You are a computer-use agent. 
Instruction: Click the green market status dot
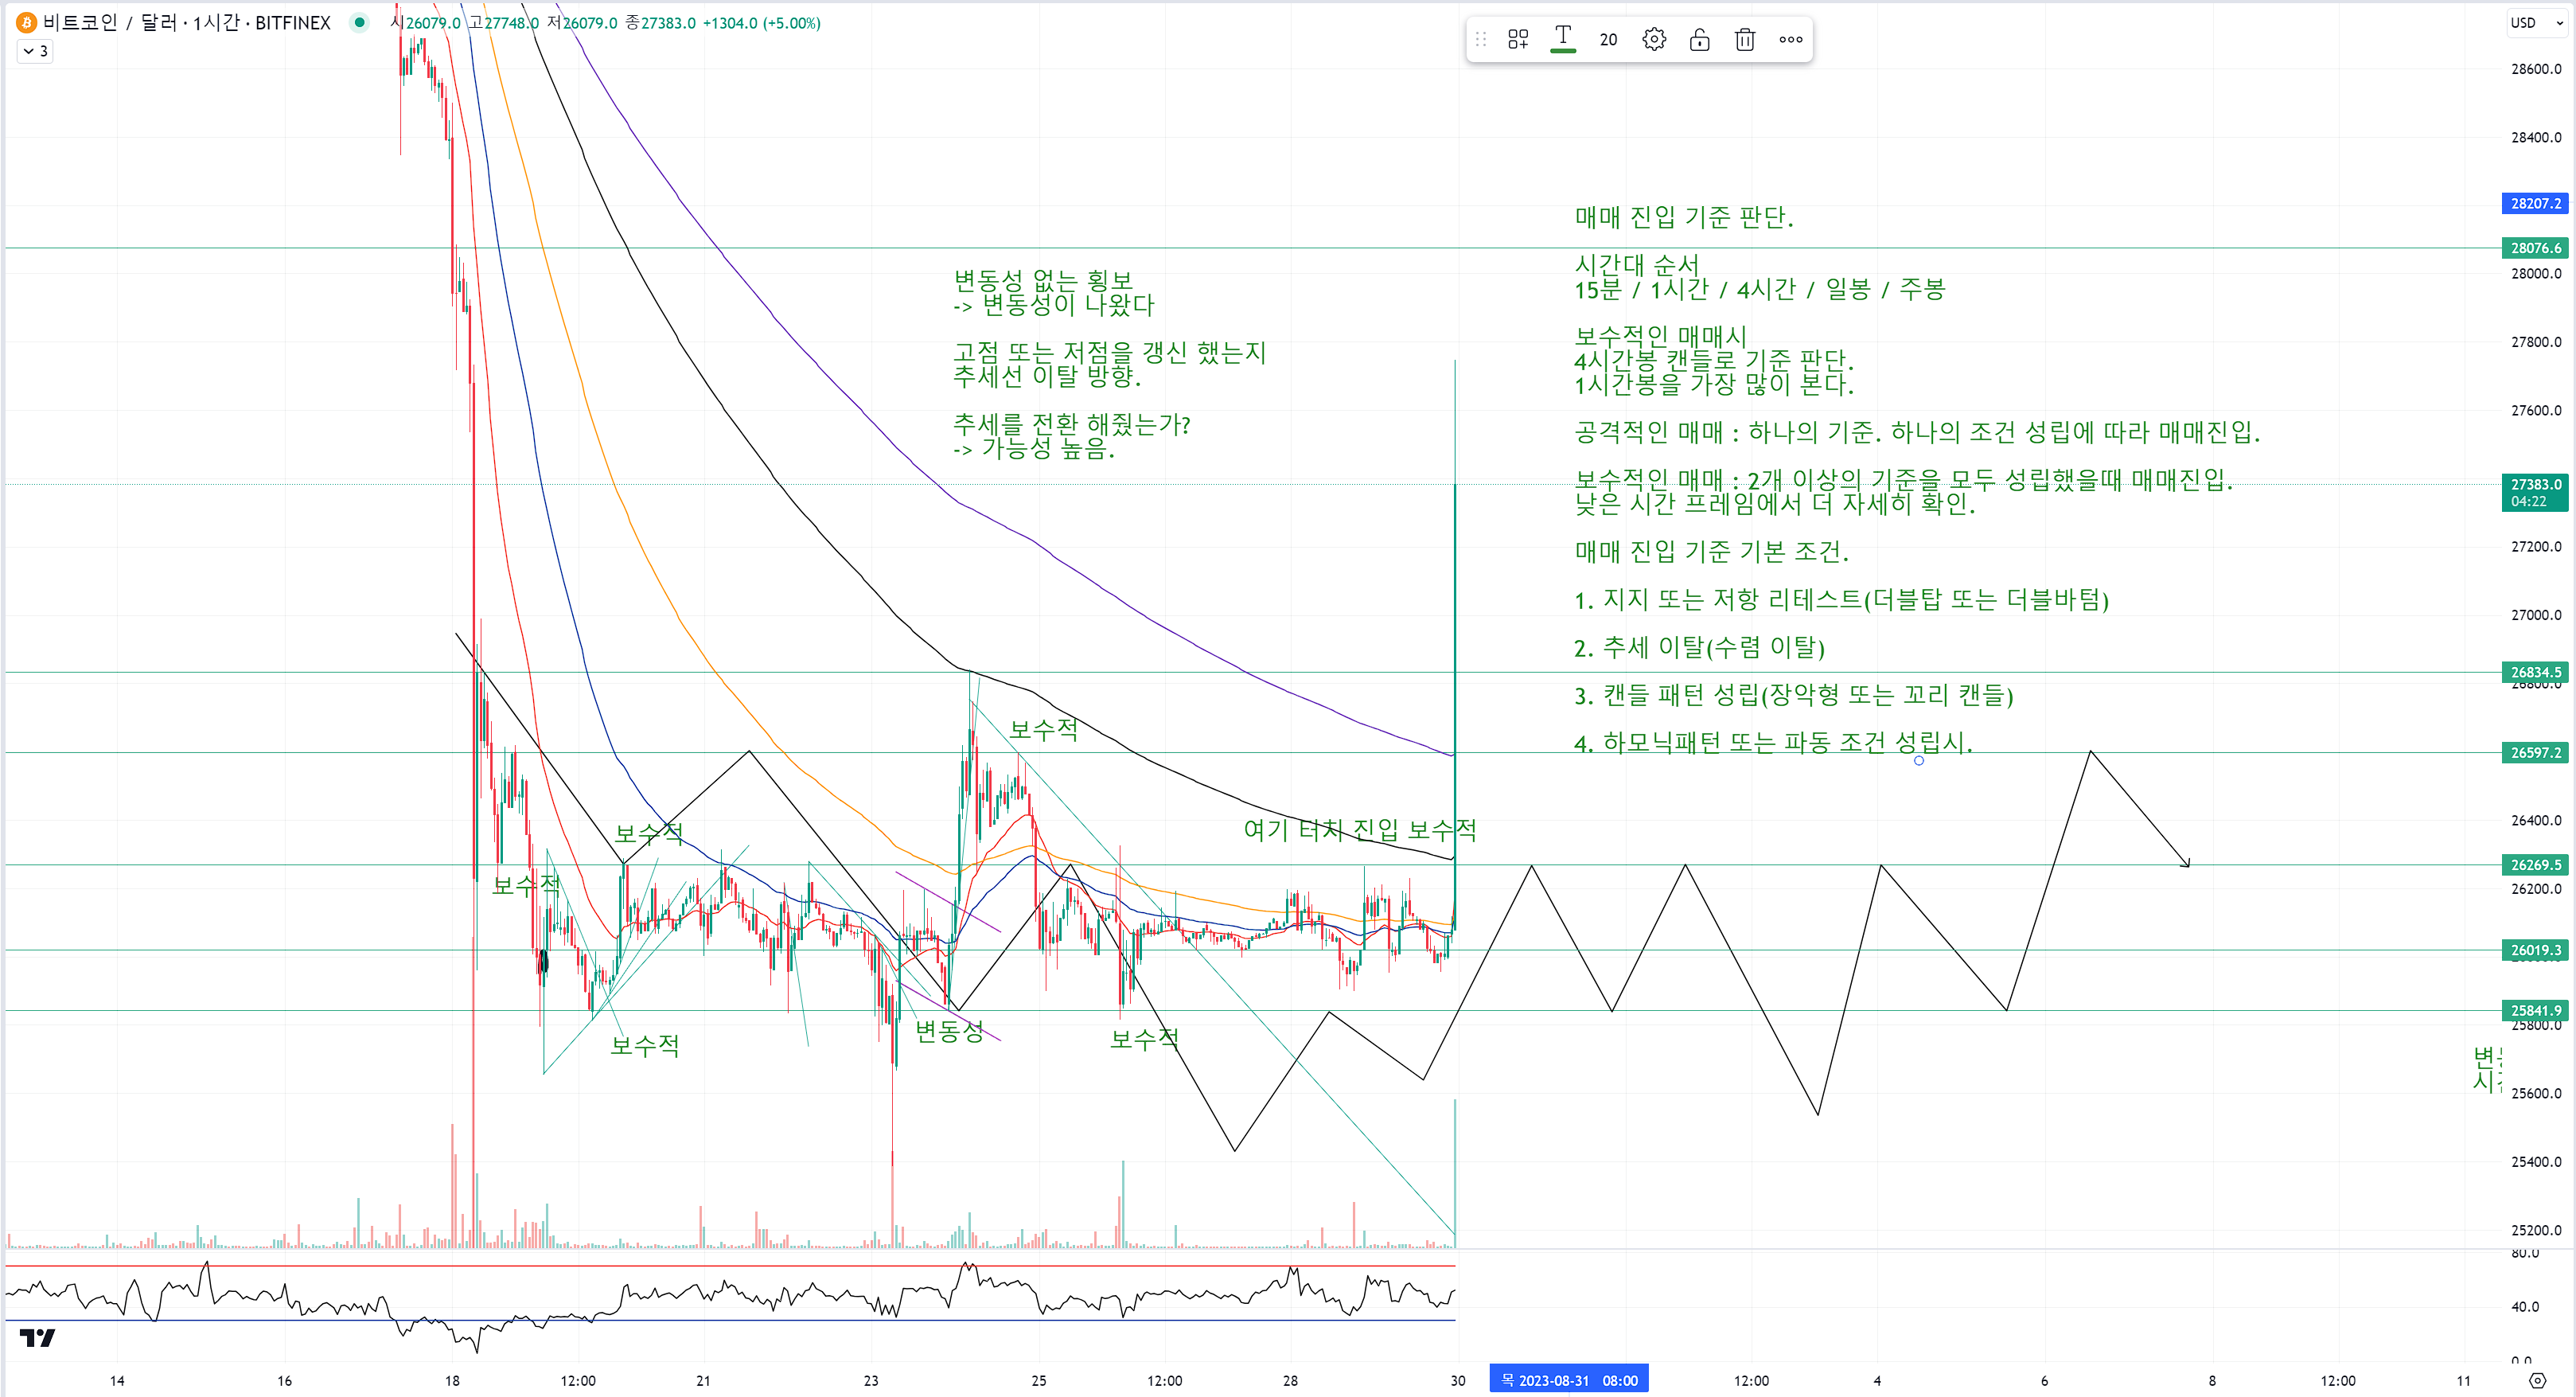(359, 22)
